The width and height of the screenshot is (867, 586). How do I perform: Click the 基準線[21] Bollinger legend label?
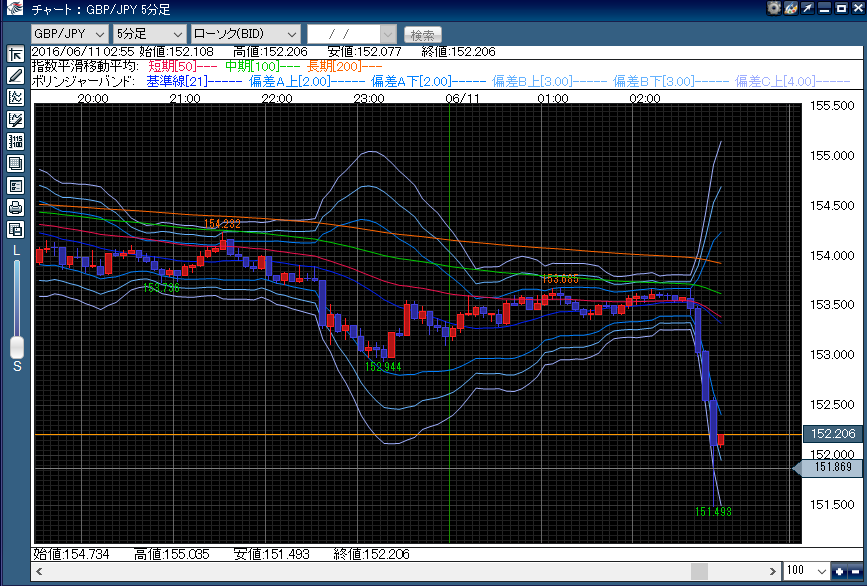click(194, 82)
